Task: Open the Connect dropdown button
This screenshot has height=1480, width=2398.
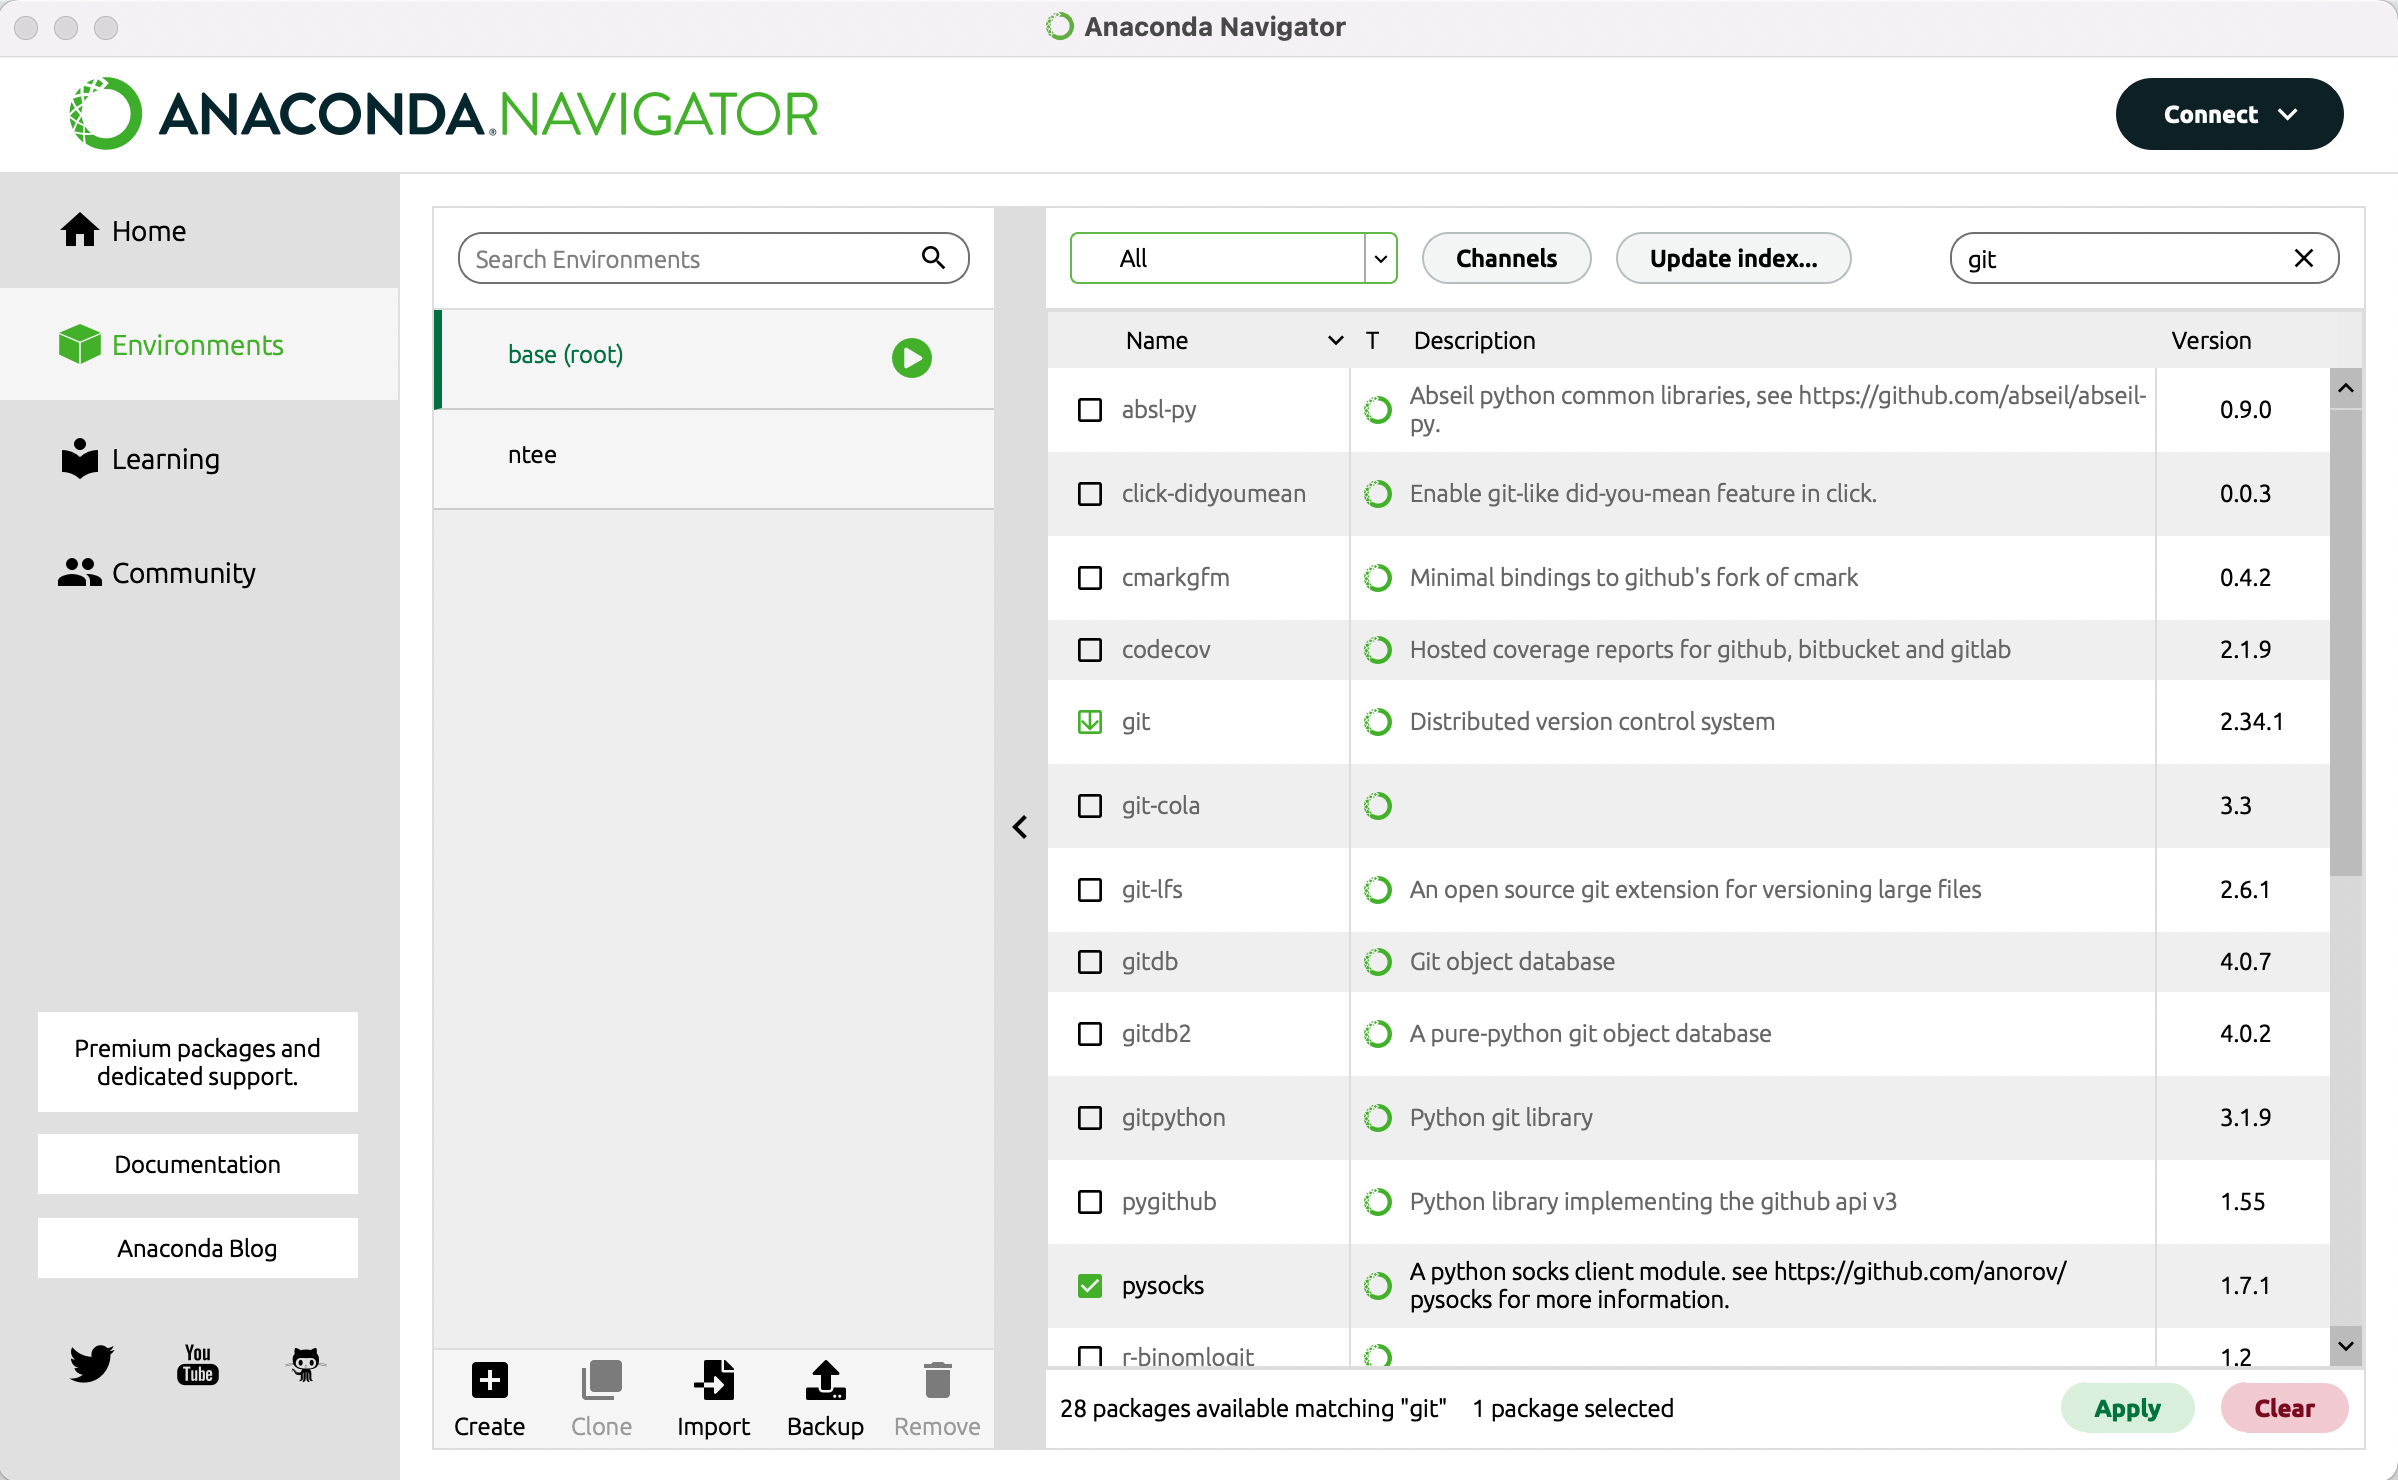Action: click(x=2229, y=114)
